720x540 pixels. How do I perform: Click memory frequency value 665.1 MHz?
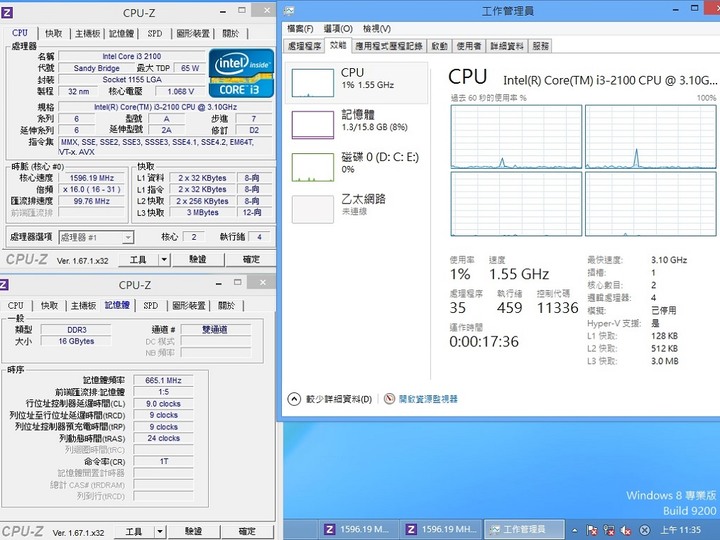pyautogui.click(x=163, y=380)
